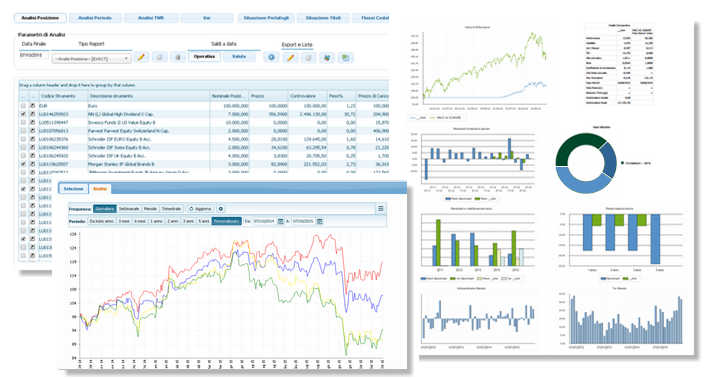The width and height of the screenshot is (713, 379).
Task: Sort by Prezzo column header
Action: coord(269,96)
